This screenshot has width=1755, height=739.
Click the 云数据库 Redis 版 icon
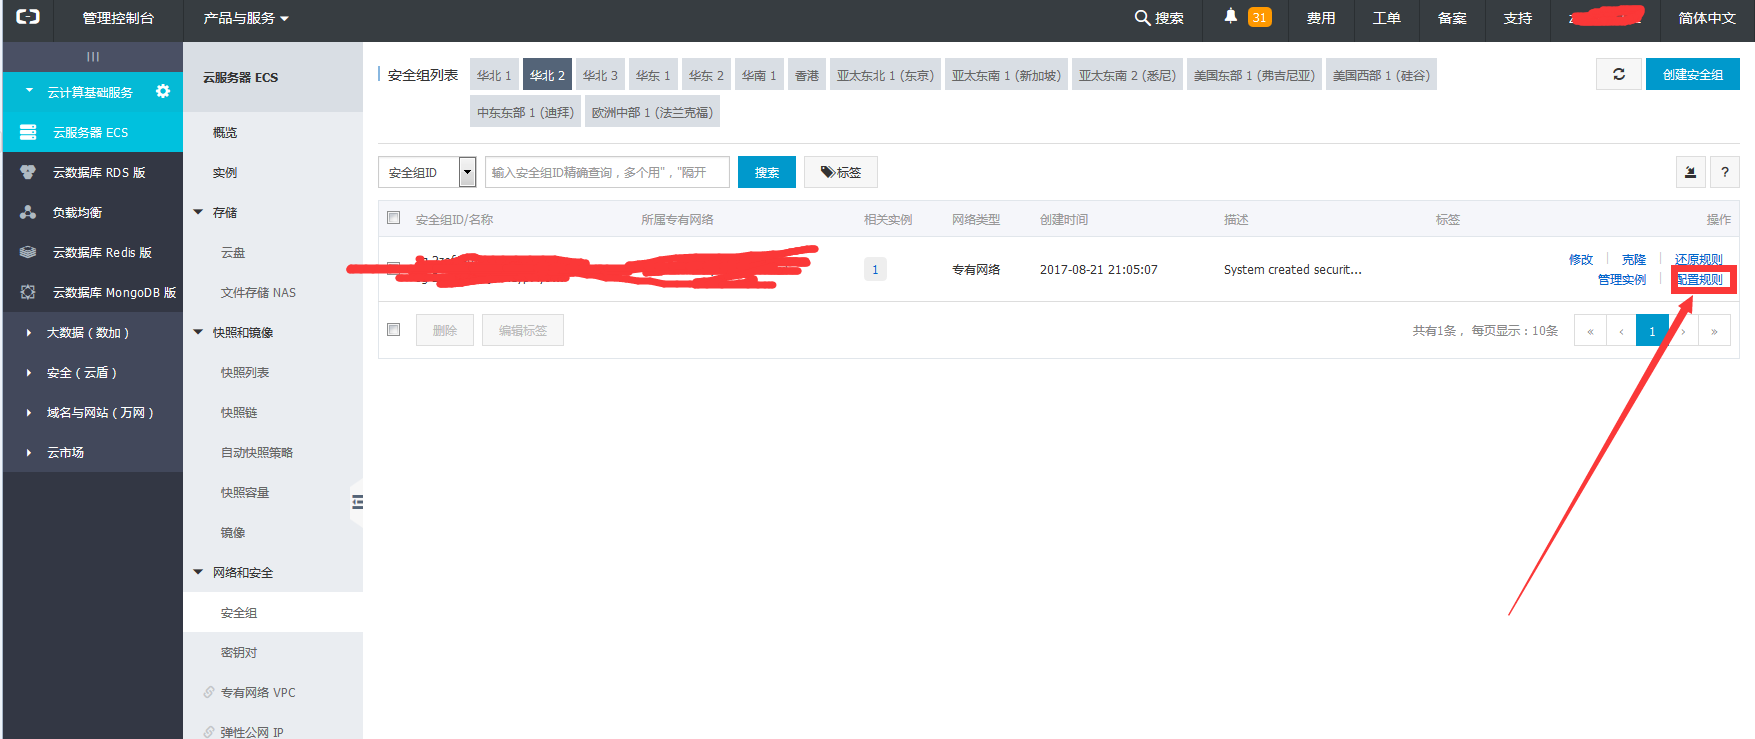pyautogui.click(x=28, y=252)
